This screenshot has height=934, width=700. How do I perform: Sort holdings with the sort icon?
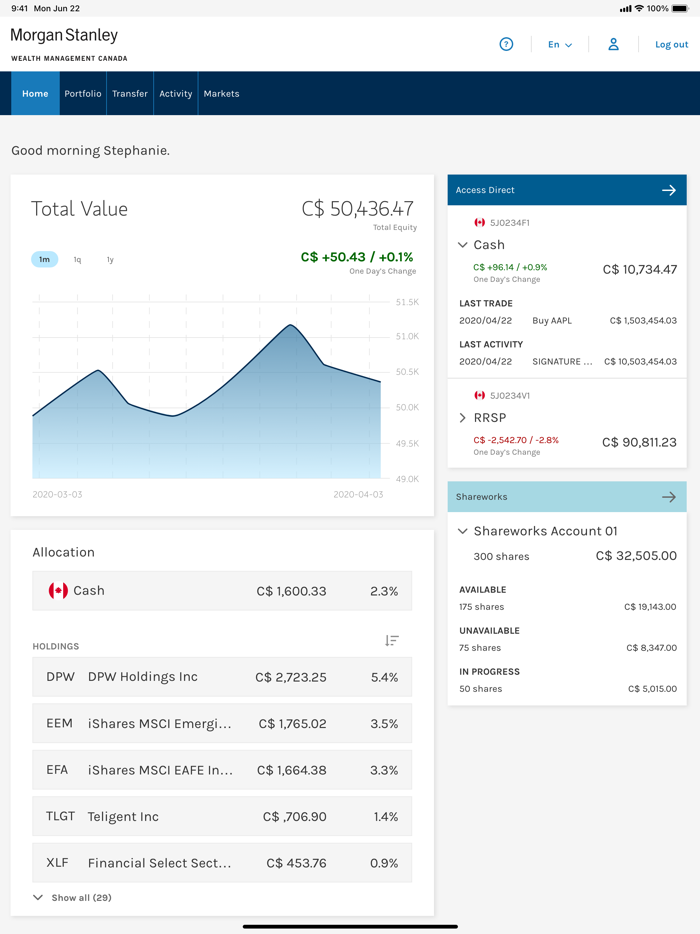391,640
